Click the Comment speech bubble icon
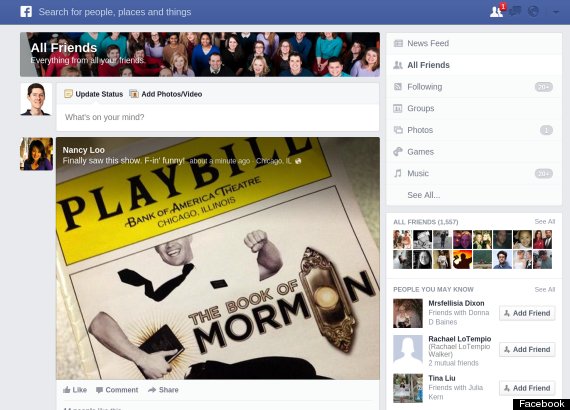This screenshot has width=570, height=410. (x=99, y=390)
